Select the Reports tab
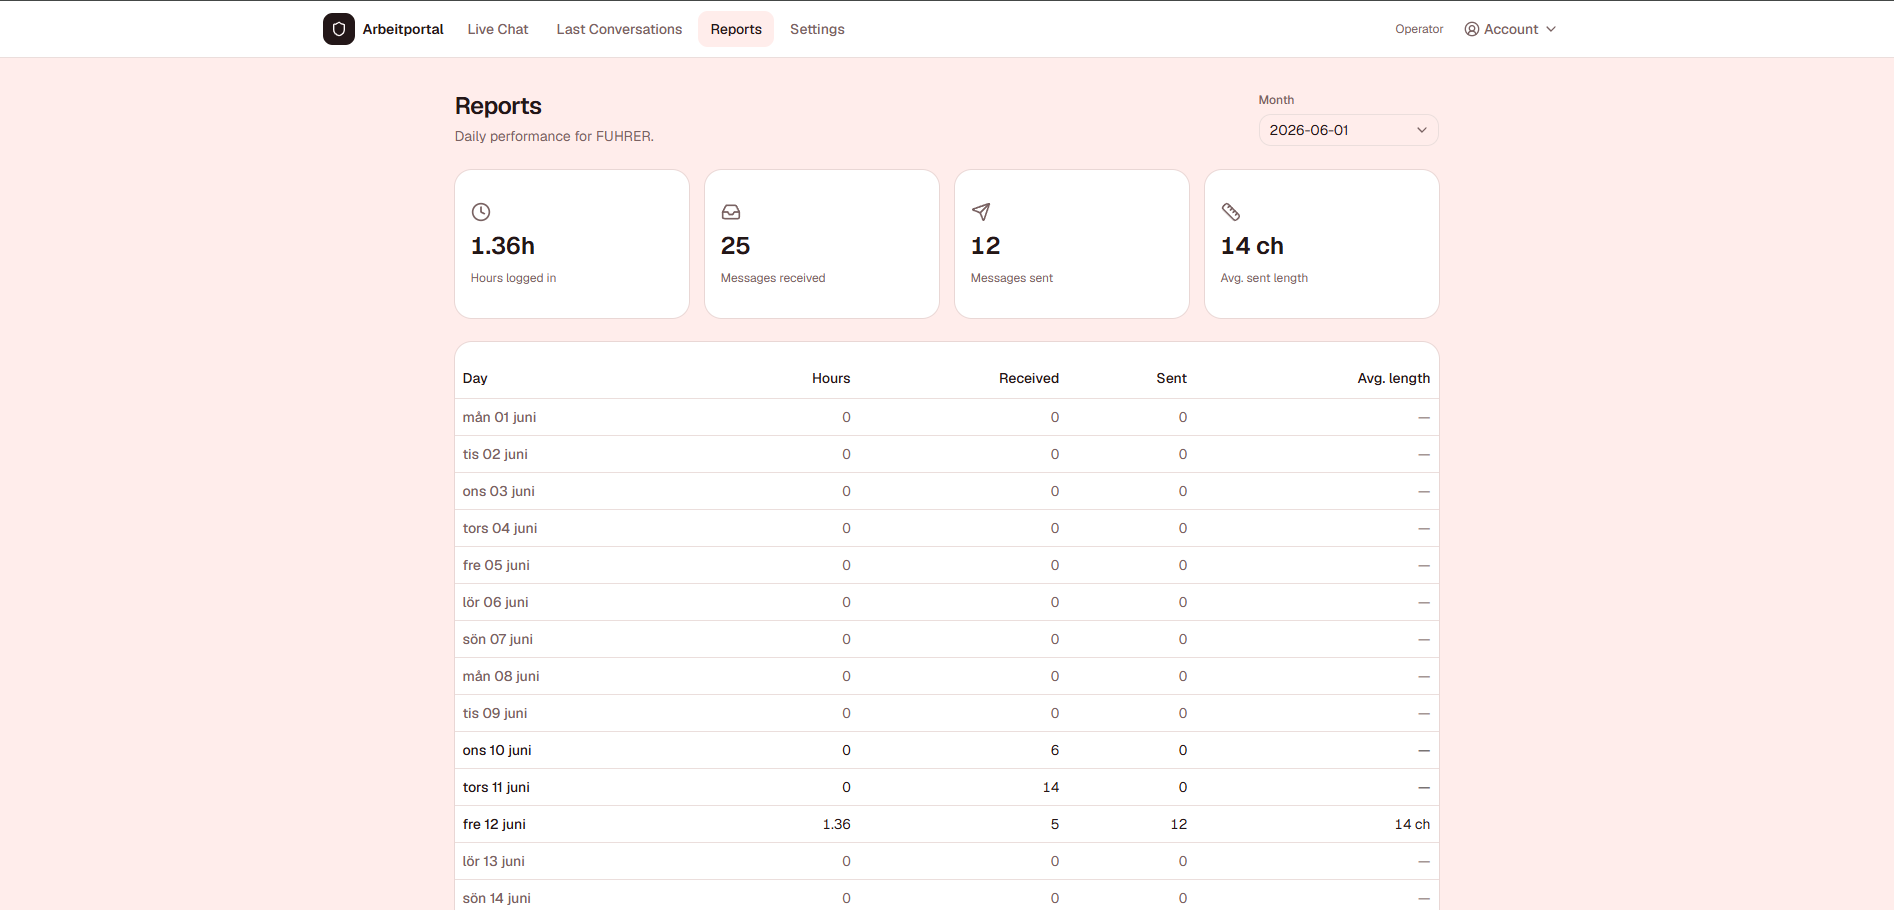Image resolution: width=1894 pixels, height=910 pixels. 736,29
